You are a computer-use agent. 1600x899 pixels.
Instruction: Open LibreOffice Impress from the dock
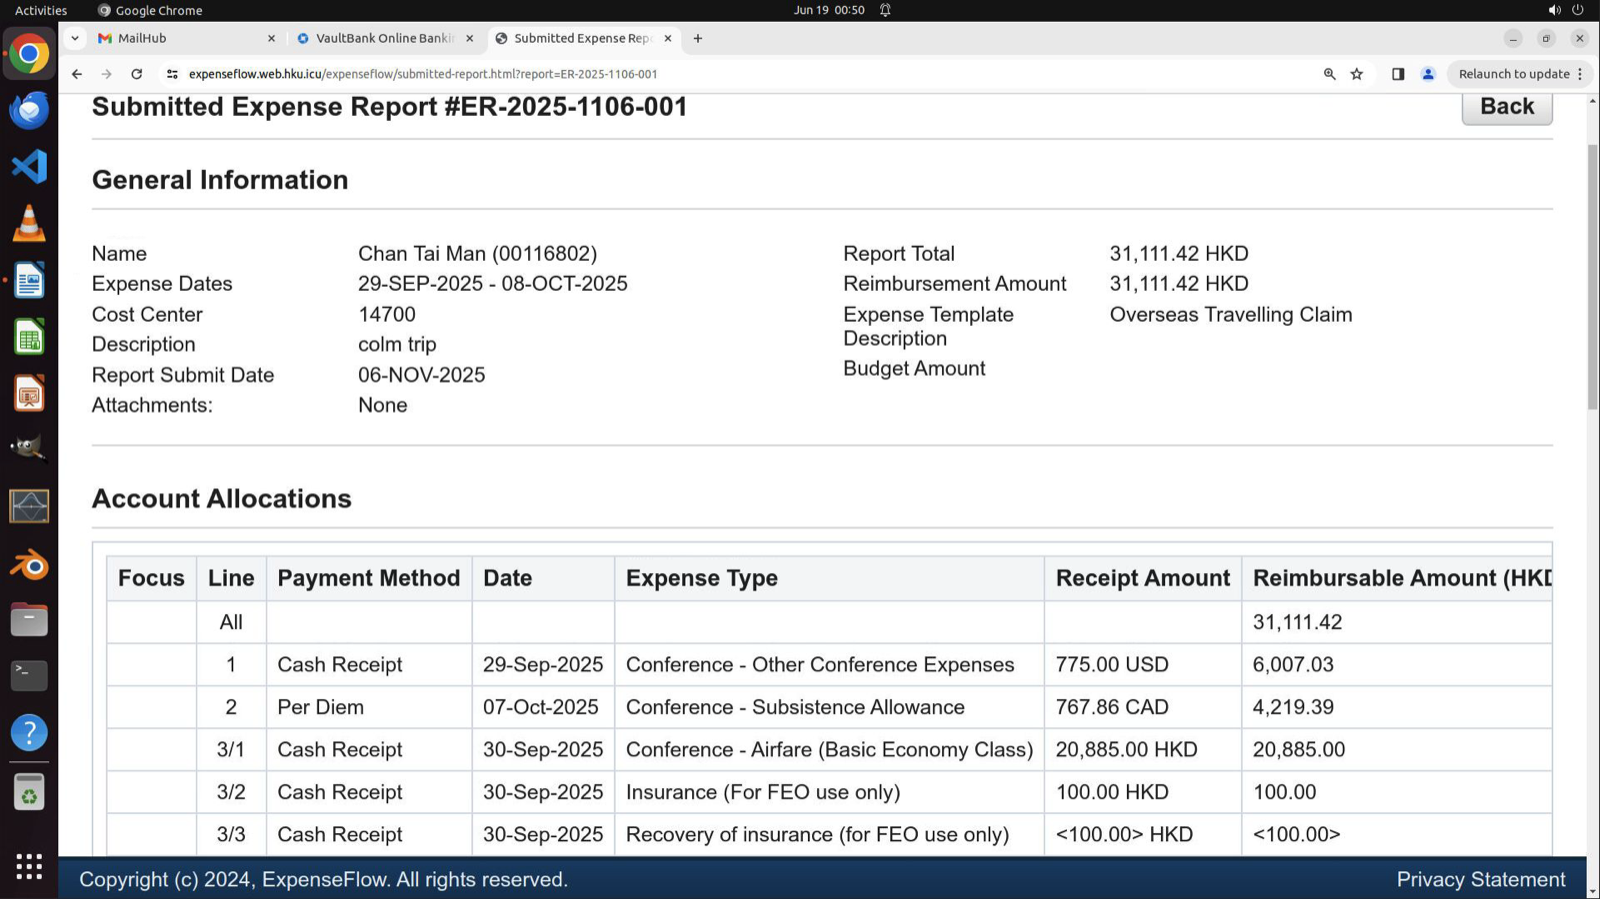[x=29, y=394]
